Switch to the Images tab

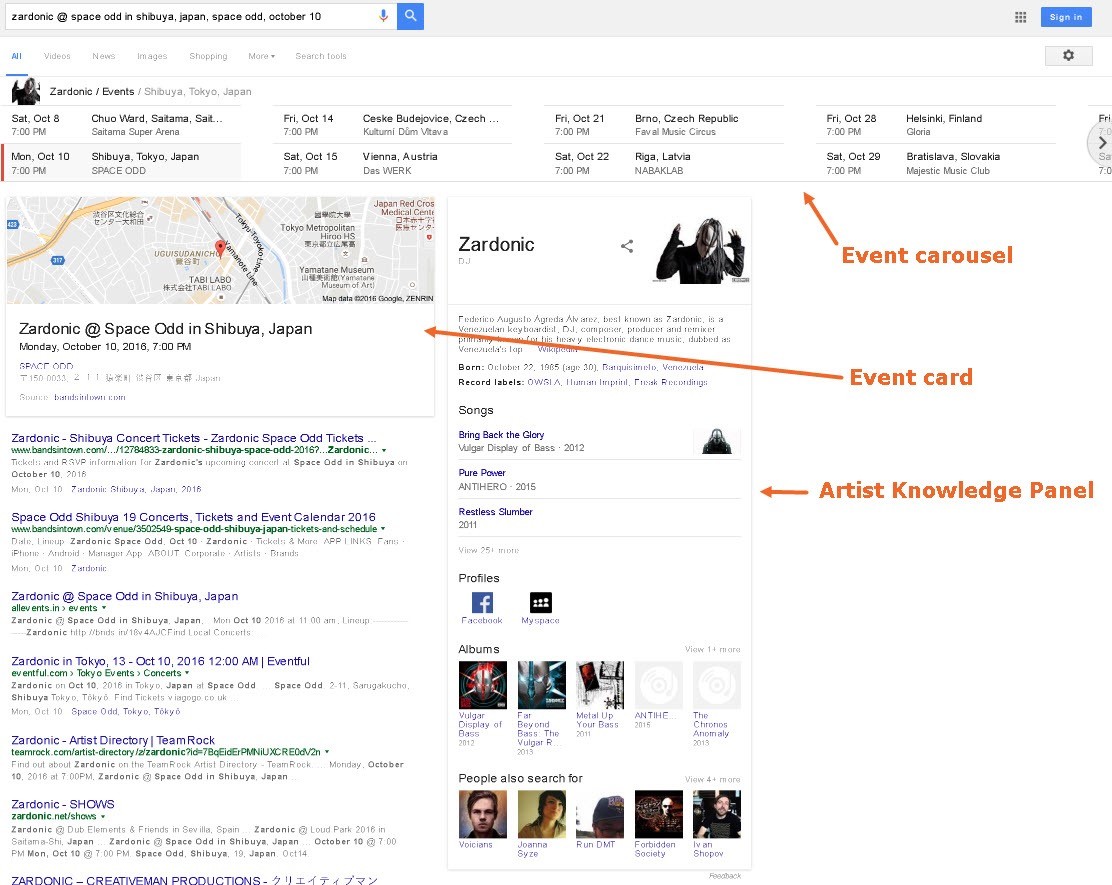[x=152, y=56]
